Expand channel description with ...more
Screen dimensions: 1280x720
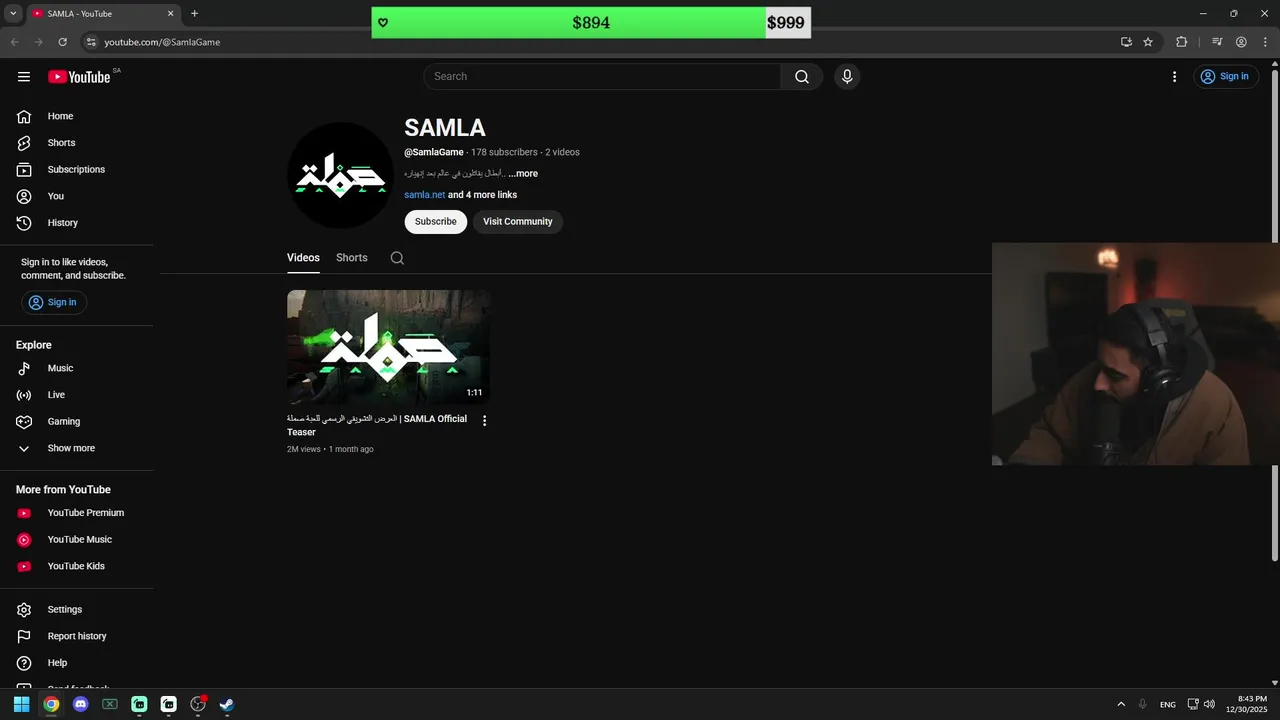523,174
